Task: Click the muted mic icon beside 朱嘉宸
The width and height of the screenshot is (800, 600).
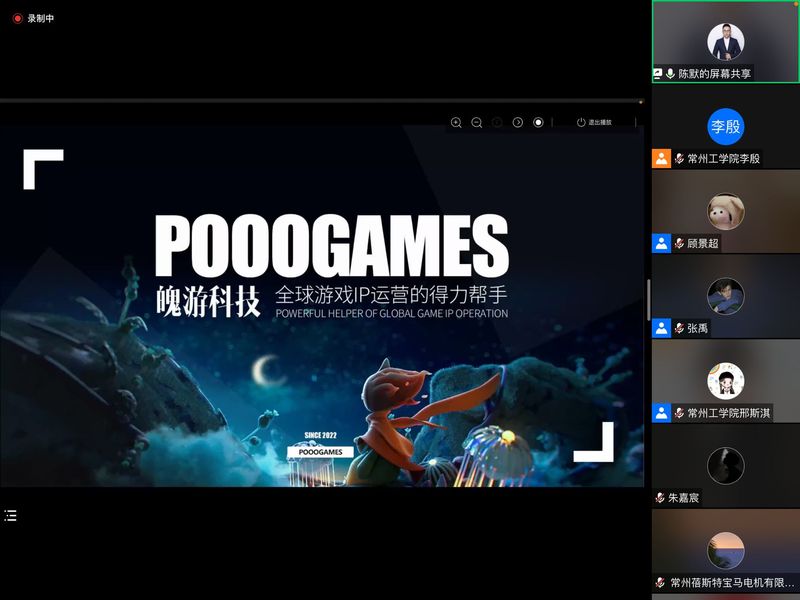Action: click(660, 497)
